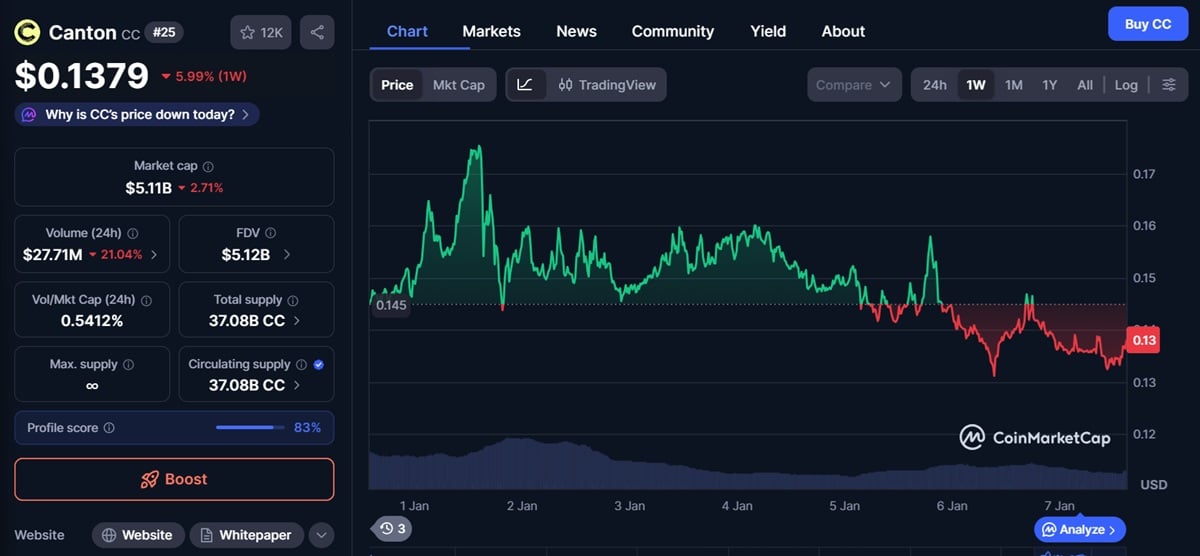Toggle Log scale on chart
The width and height of the screenshot is (1200, 556).
[1126, 85]
